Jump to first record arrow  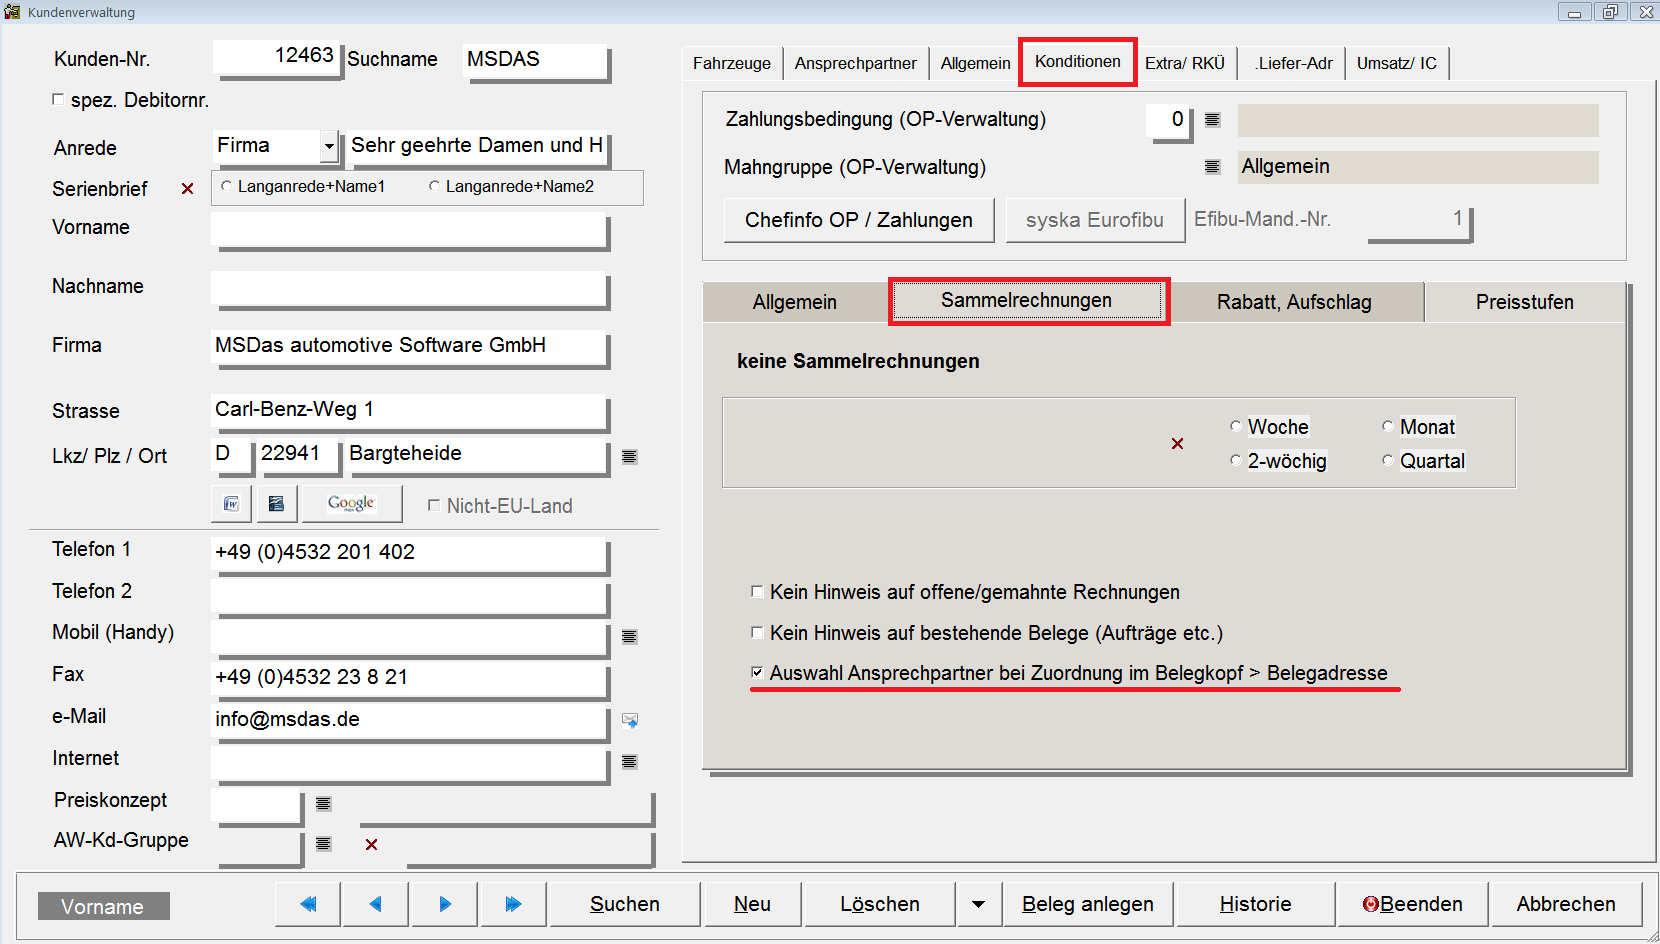click(x=308, y=904)
